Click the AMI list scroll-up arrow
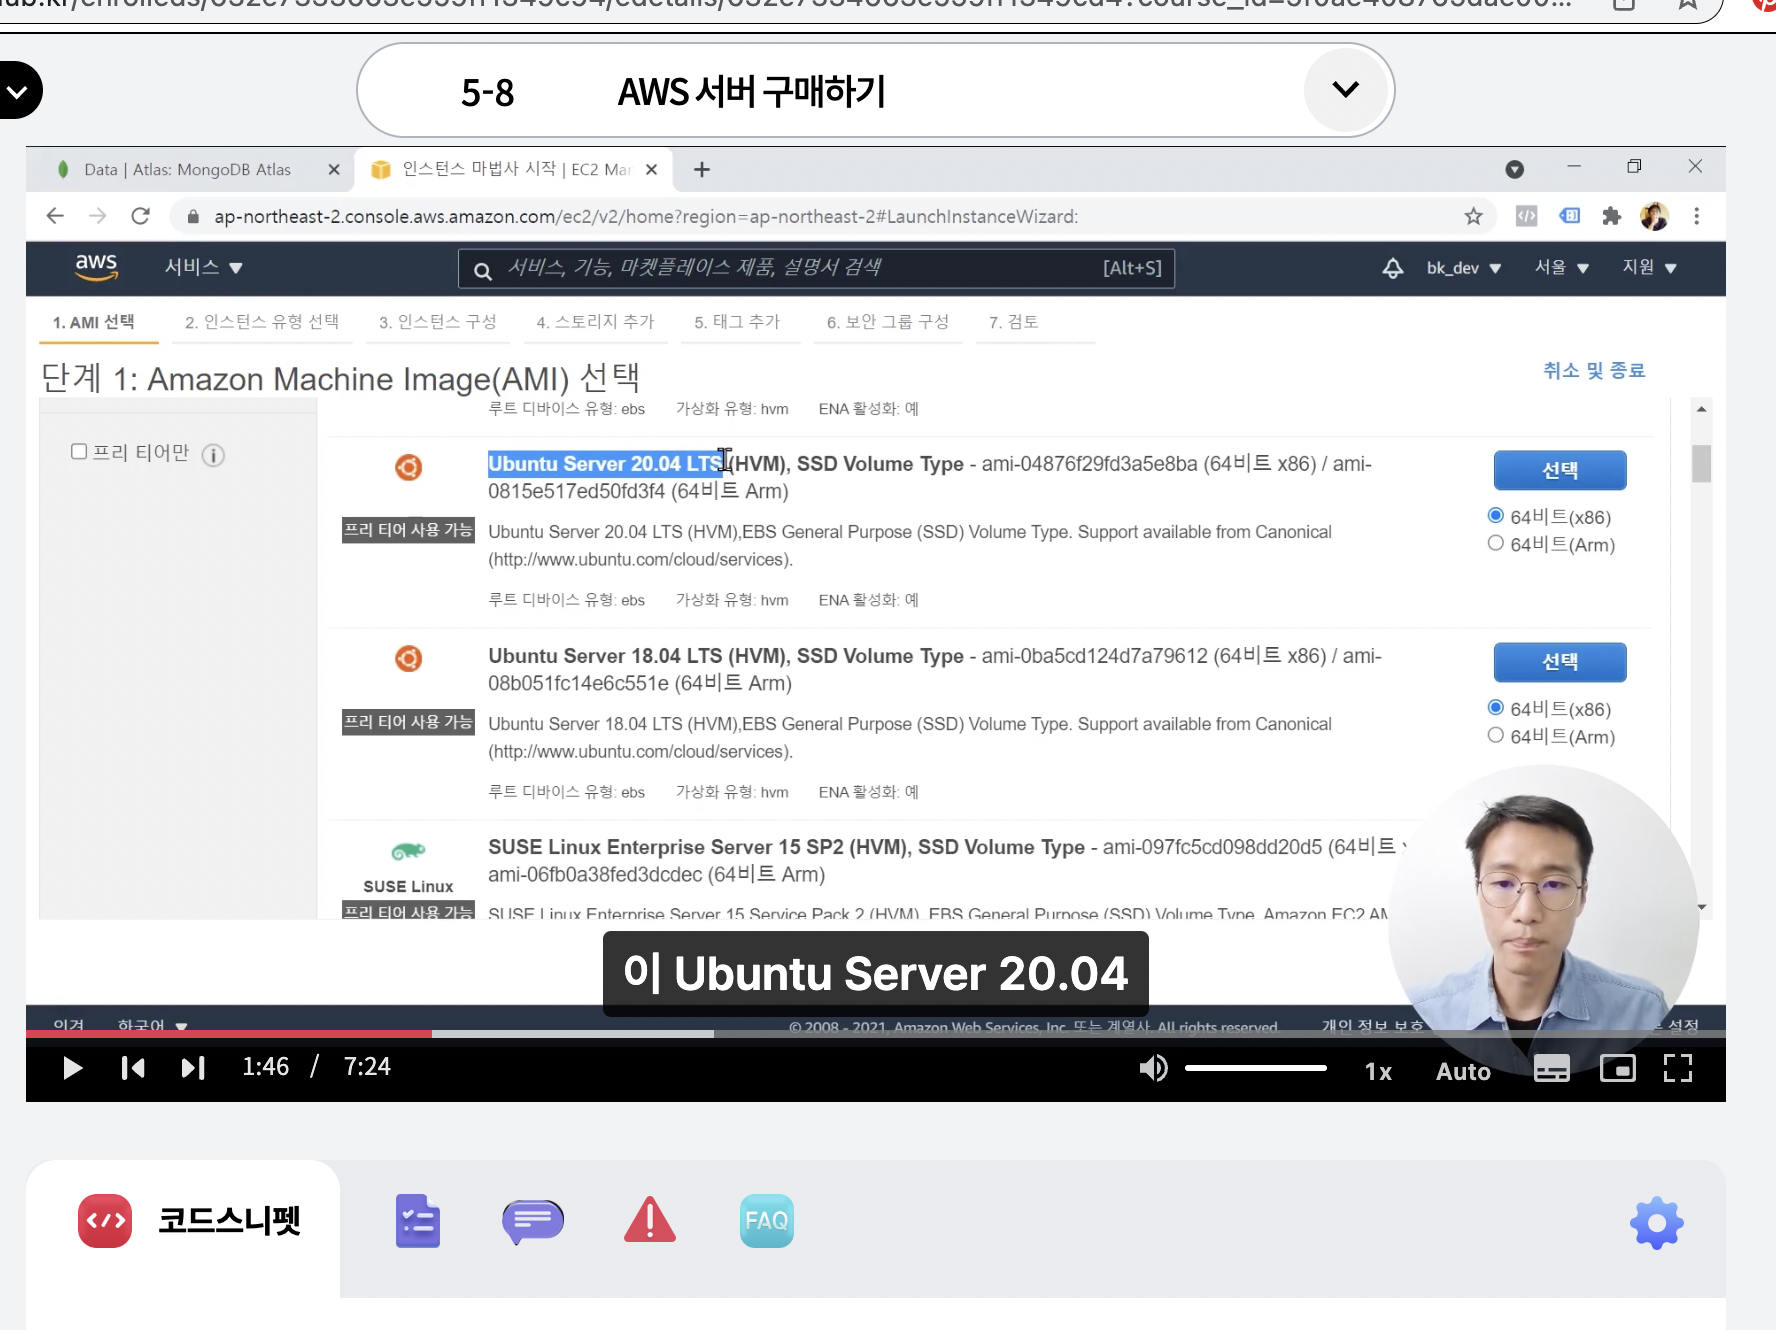 pyautogui.click(x=1701, y=409)
